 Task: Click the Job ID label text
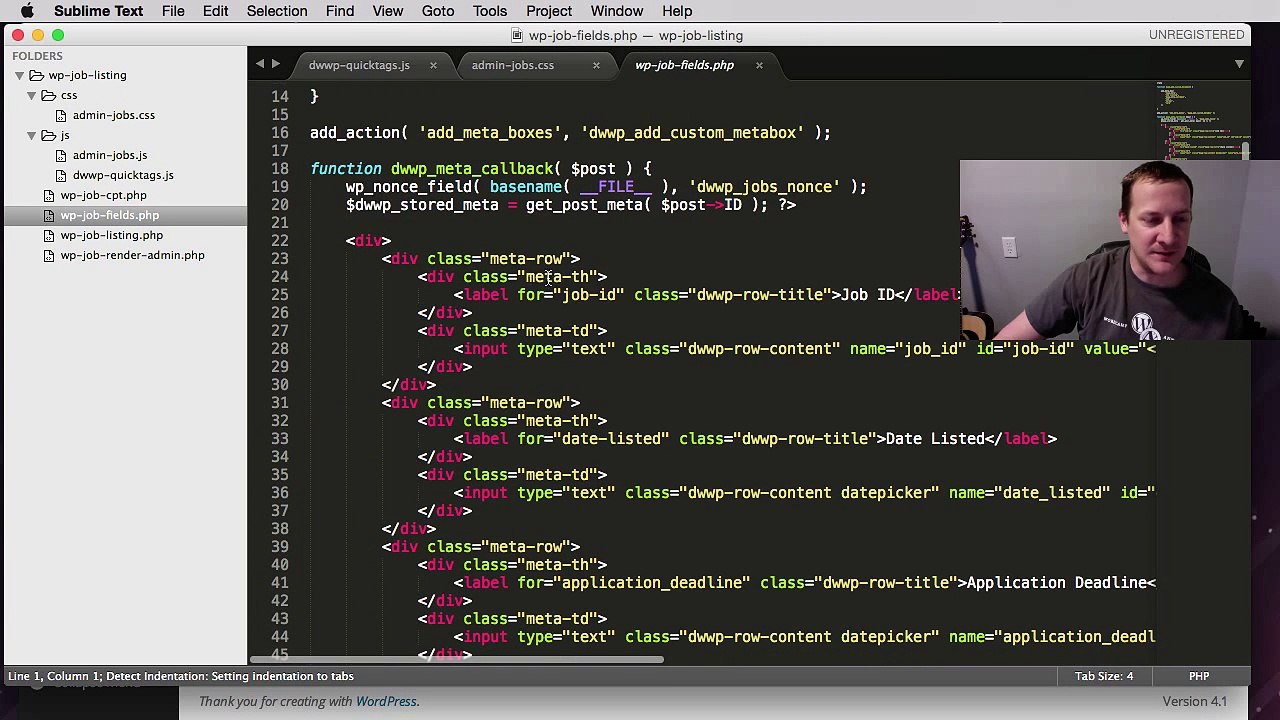click(868, 295)
